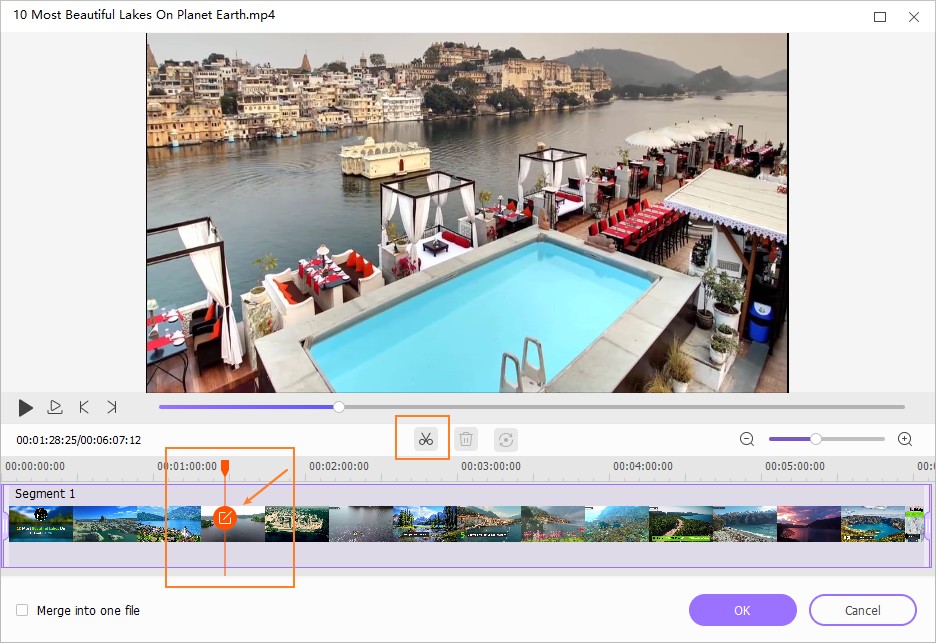Click the orange playhead on the ruler
The image size is (936, 643).
click(225, 467)
